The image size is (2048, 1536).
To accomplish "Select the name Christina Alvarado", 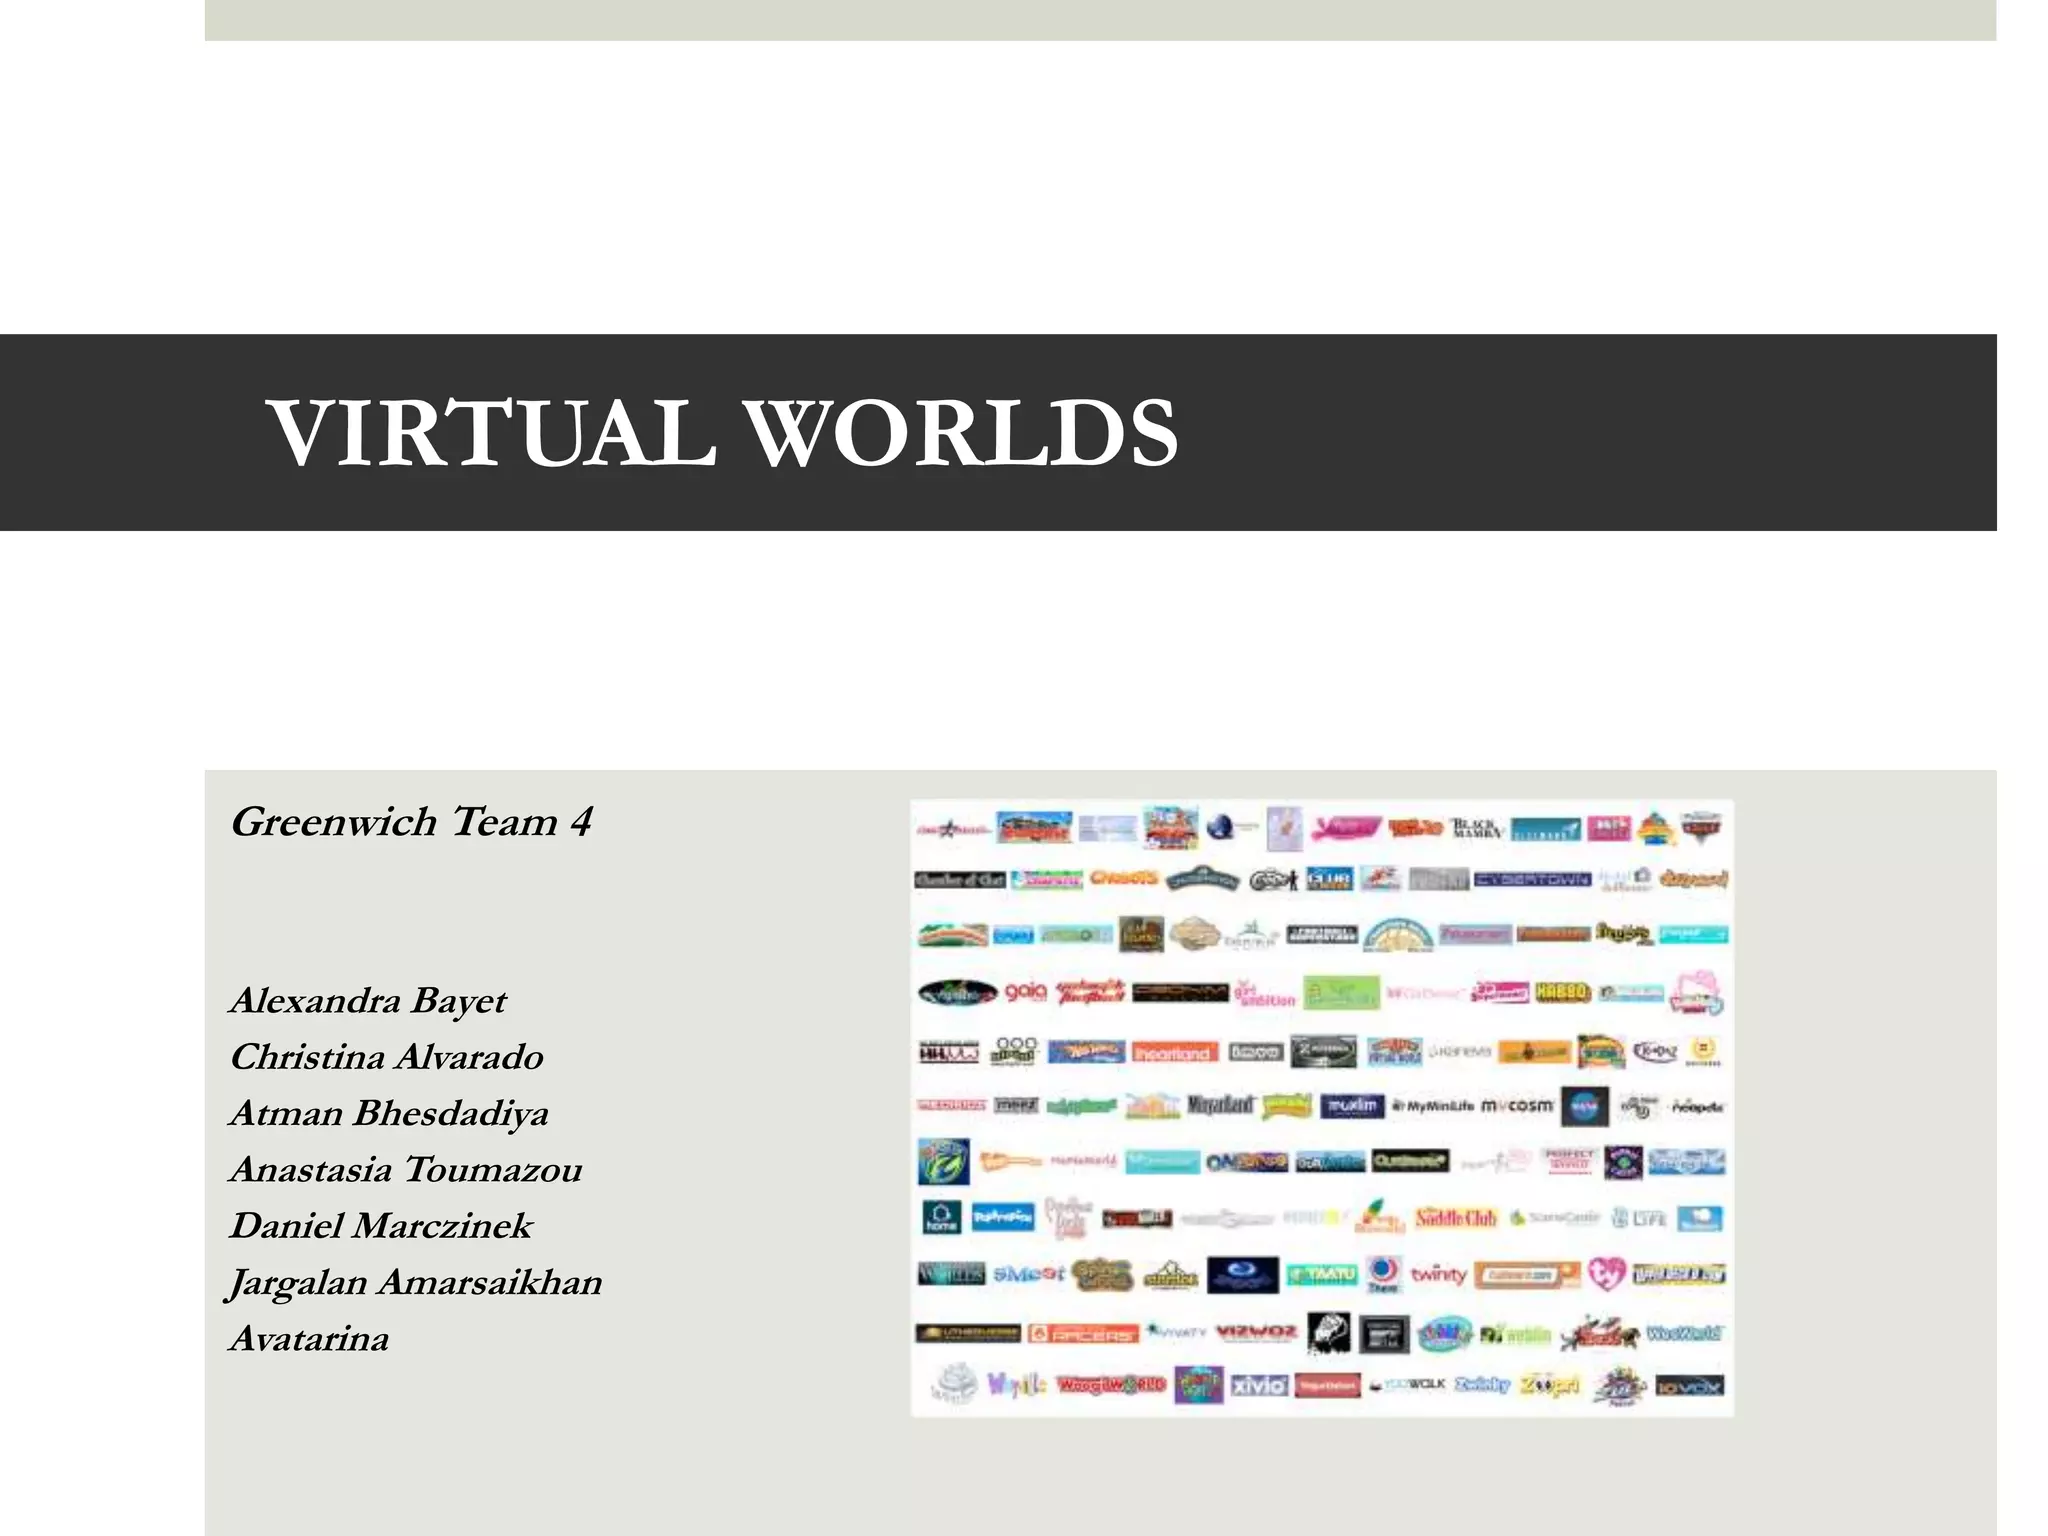I will point(387,1057).
